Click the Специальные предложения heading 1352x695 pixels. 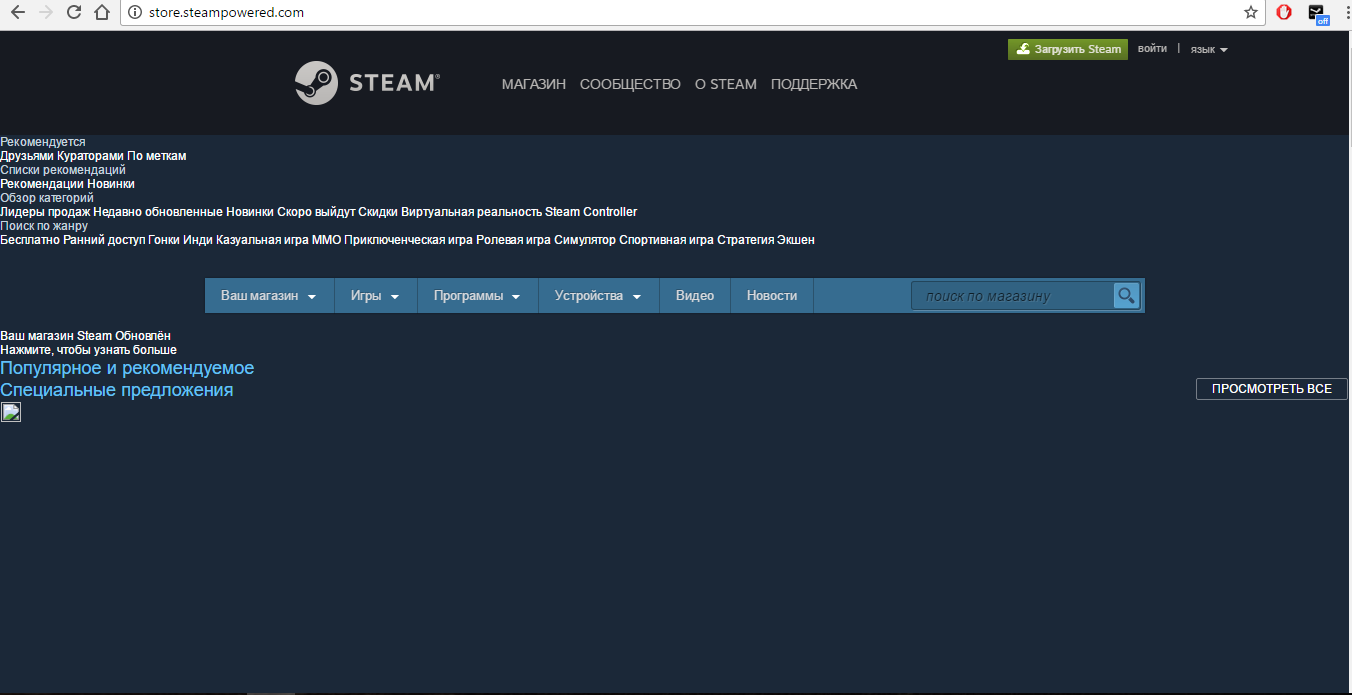116,390
